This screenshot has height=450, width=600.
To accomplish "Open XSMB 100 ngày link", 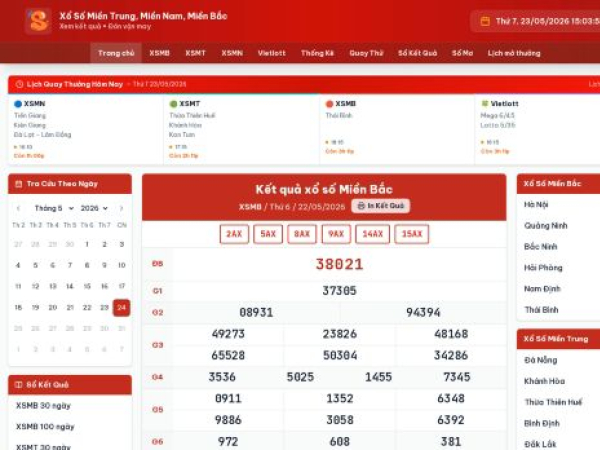I will [45, 427].
